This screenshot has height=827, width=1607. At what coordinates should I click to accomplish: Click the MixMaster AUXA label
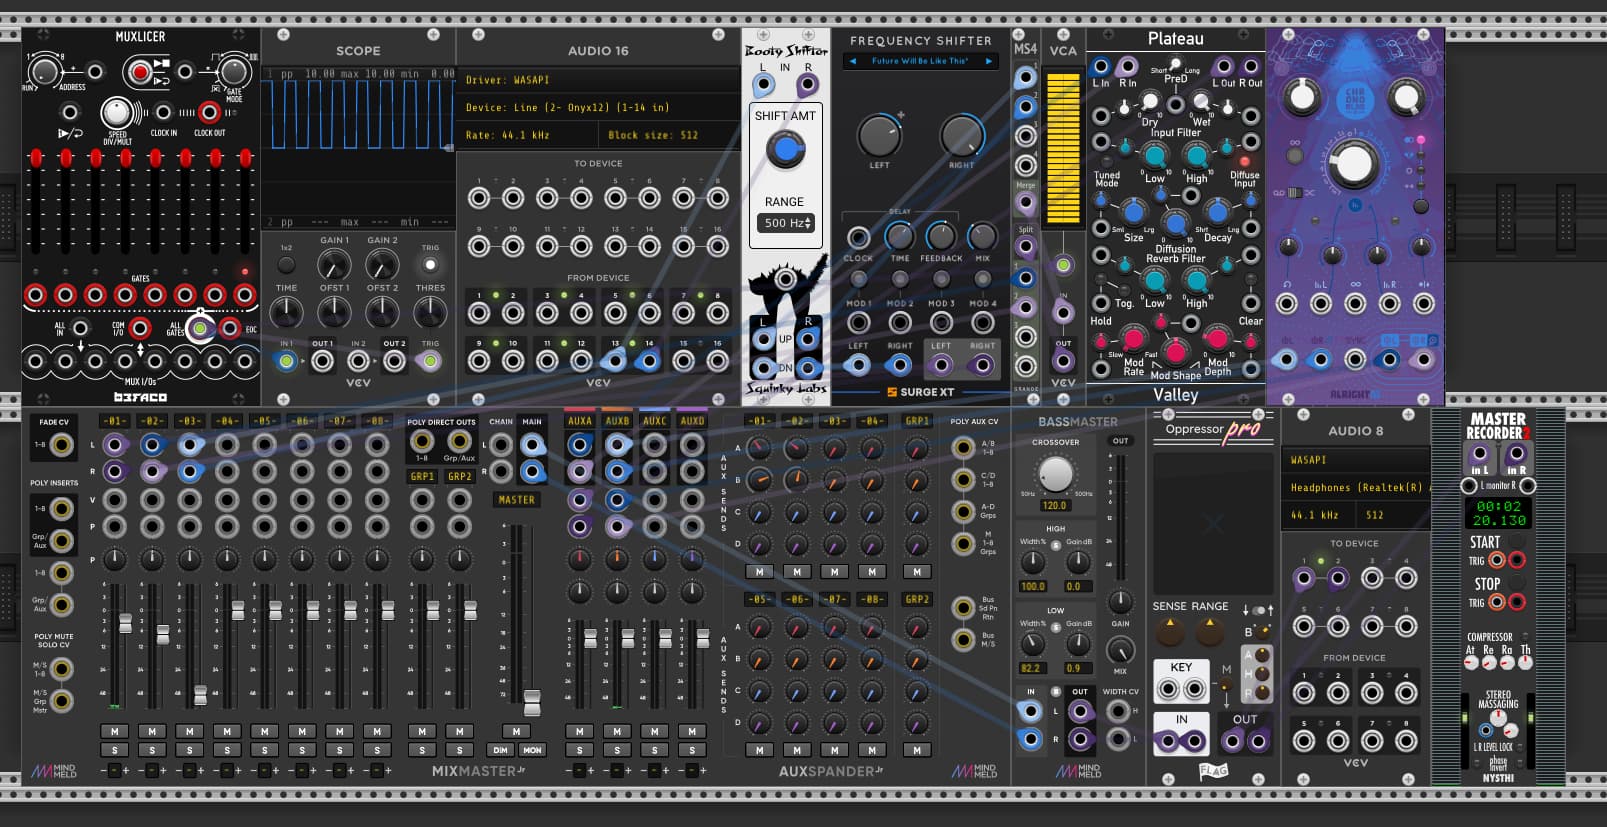(580, 421)
